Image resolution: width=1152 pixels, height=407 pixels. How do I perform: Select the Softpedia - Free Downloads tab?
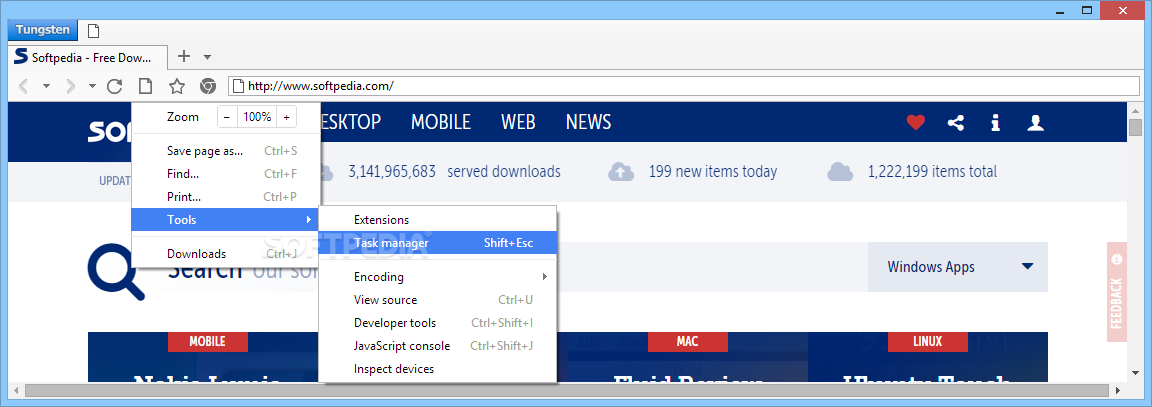point(88,57)
